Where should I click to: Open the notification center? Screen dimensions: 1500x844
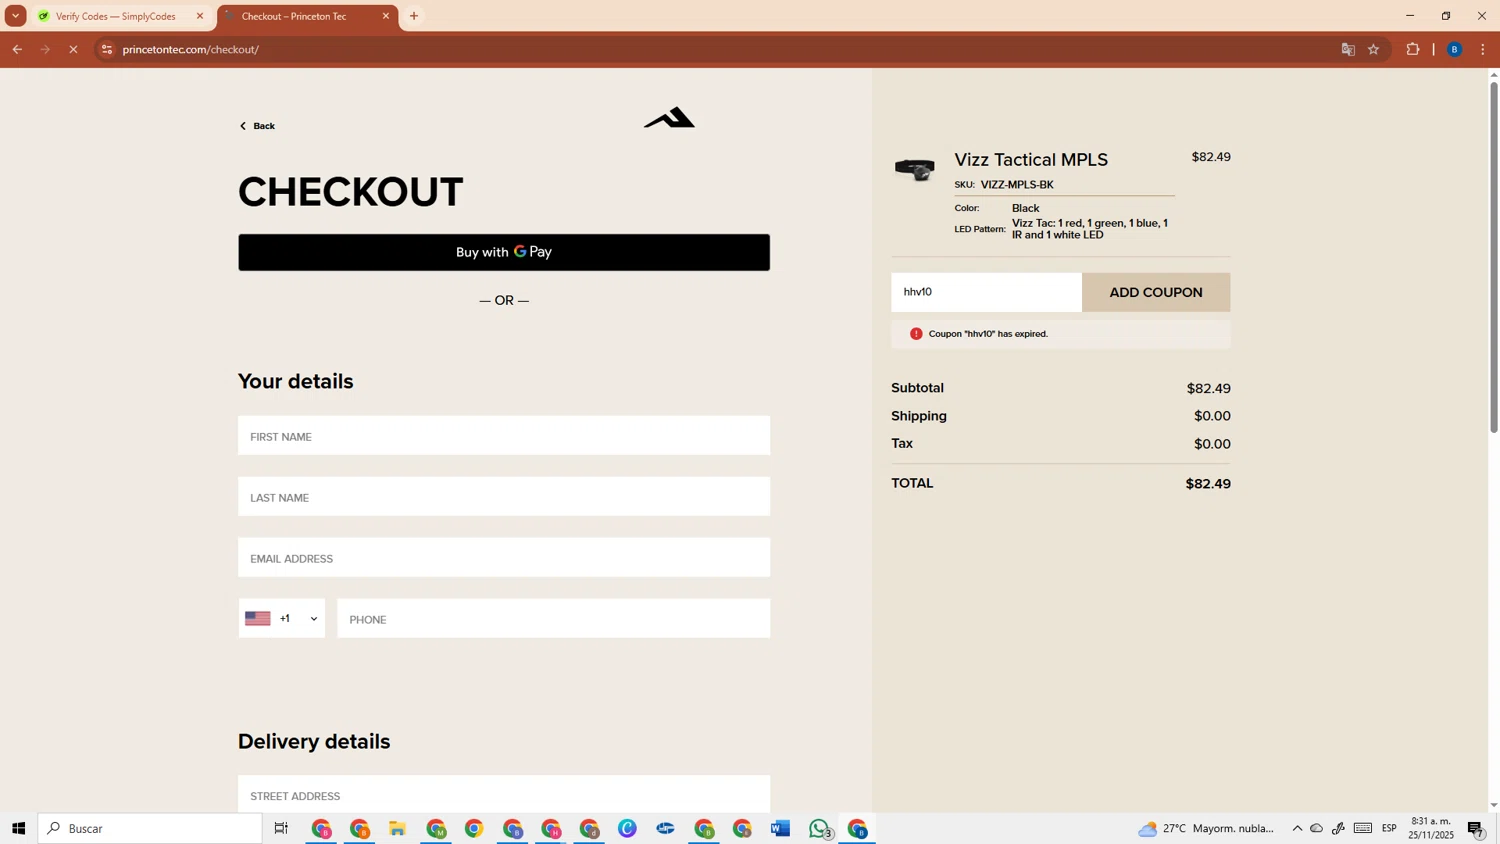point(1477,828)
